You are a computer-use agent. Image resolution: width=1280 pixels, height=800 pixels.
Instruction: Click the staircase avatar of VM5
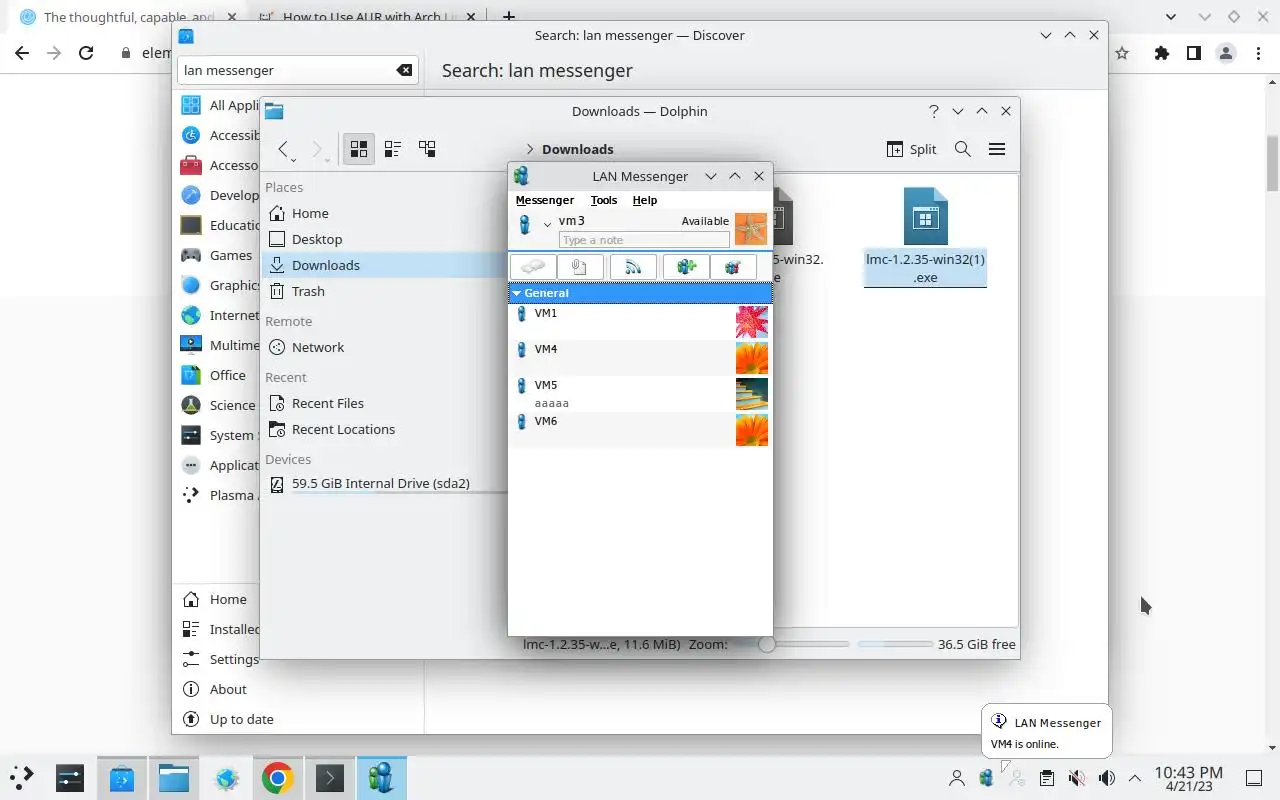click(x=752, y=394)
